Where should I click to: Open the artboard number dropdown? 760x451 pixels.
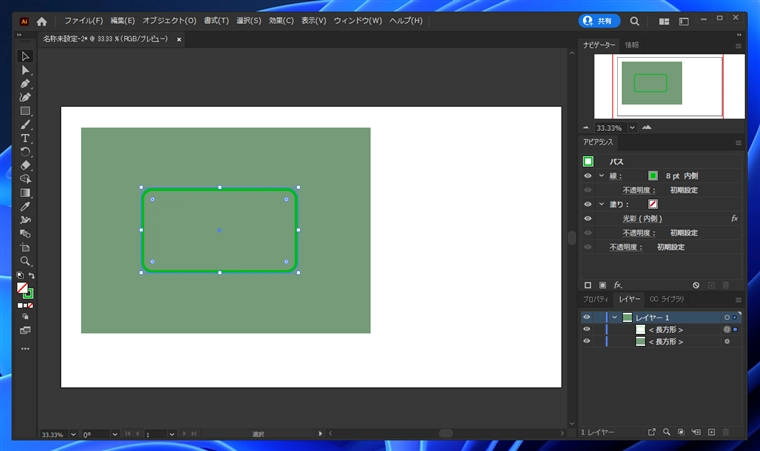[x=172, y=434]
